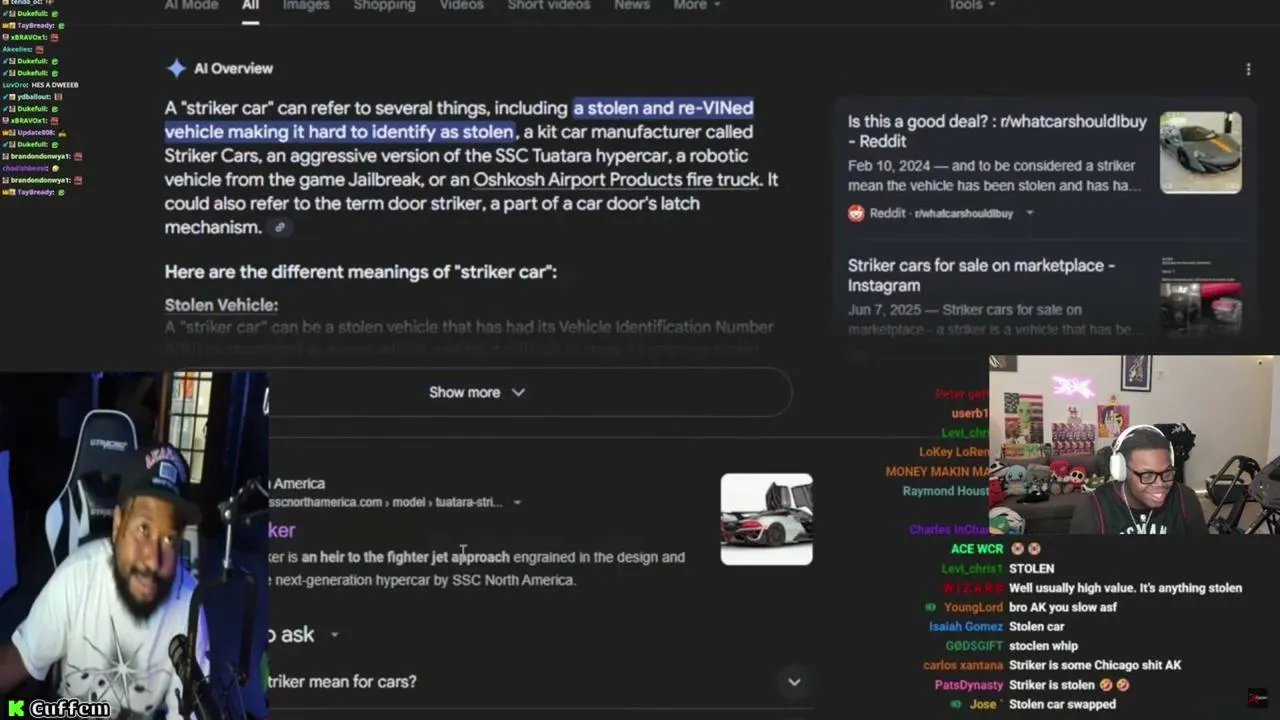Screen dimensions: 1280x720
Task: Click the Reddit logo icon in source card
Action: coord(856,213)
